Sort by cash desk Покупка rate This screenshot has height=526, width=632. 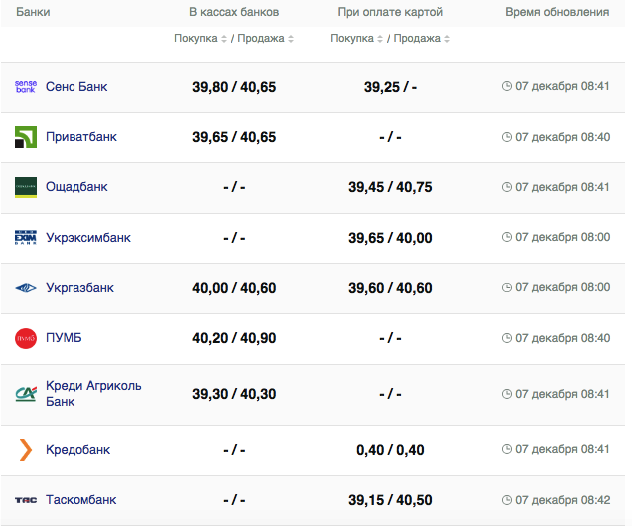pos(200,39)
